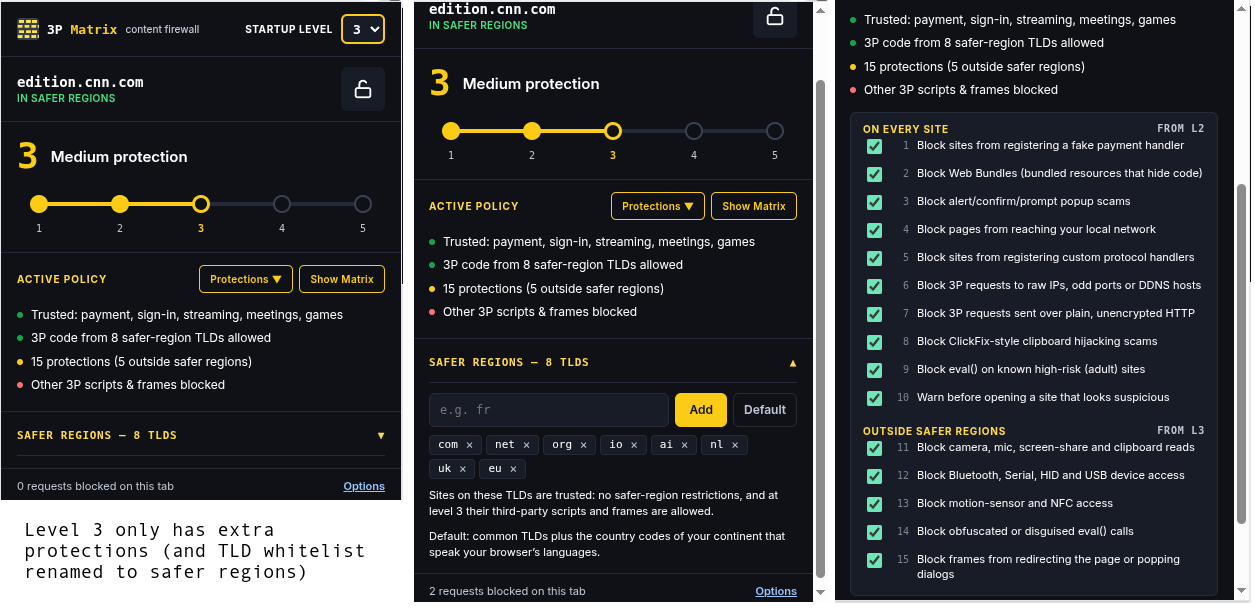Expand the collapsed Safer Regions – 8 TLDs section

201,435
